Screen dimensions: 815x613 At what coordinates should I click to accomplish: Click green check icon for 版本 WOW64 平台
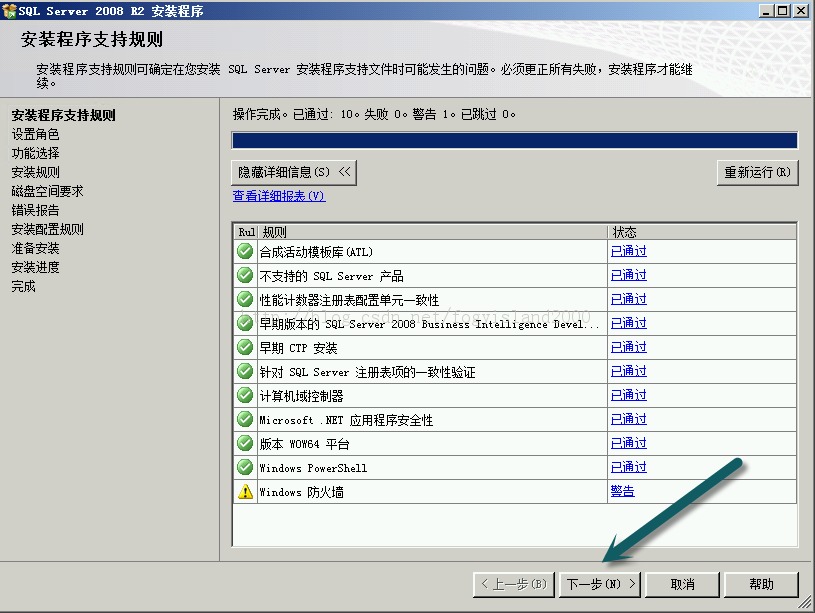[245, 444]
